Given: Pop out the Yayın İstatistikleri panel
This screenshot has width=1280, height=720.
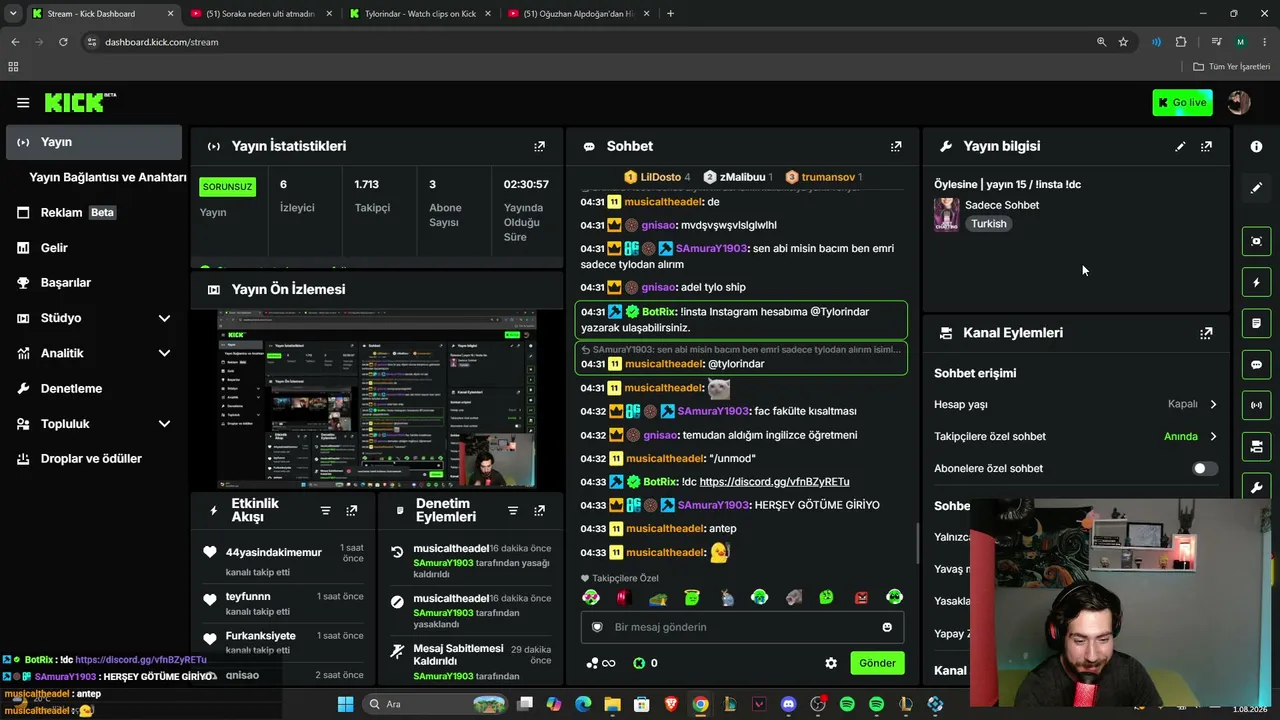Looking at the screenshot, I should [540, 146].
